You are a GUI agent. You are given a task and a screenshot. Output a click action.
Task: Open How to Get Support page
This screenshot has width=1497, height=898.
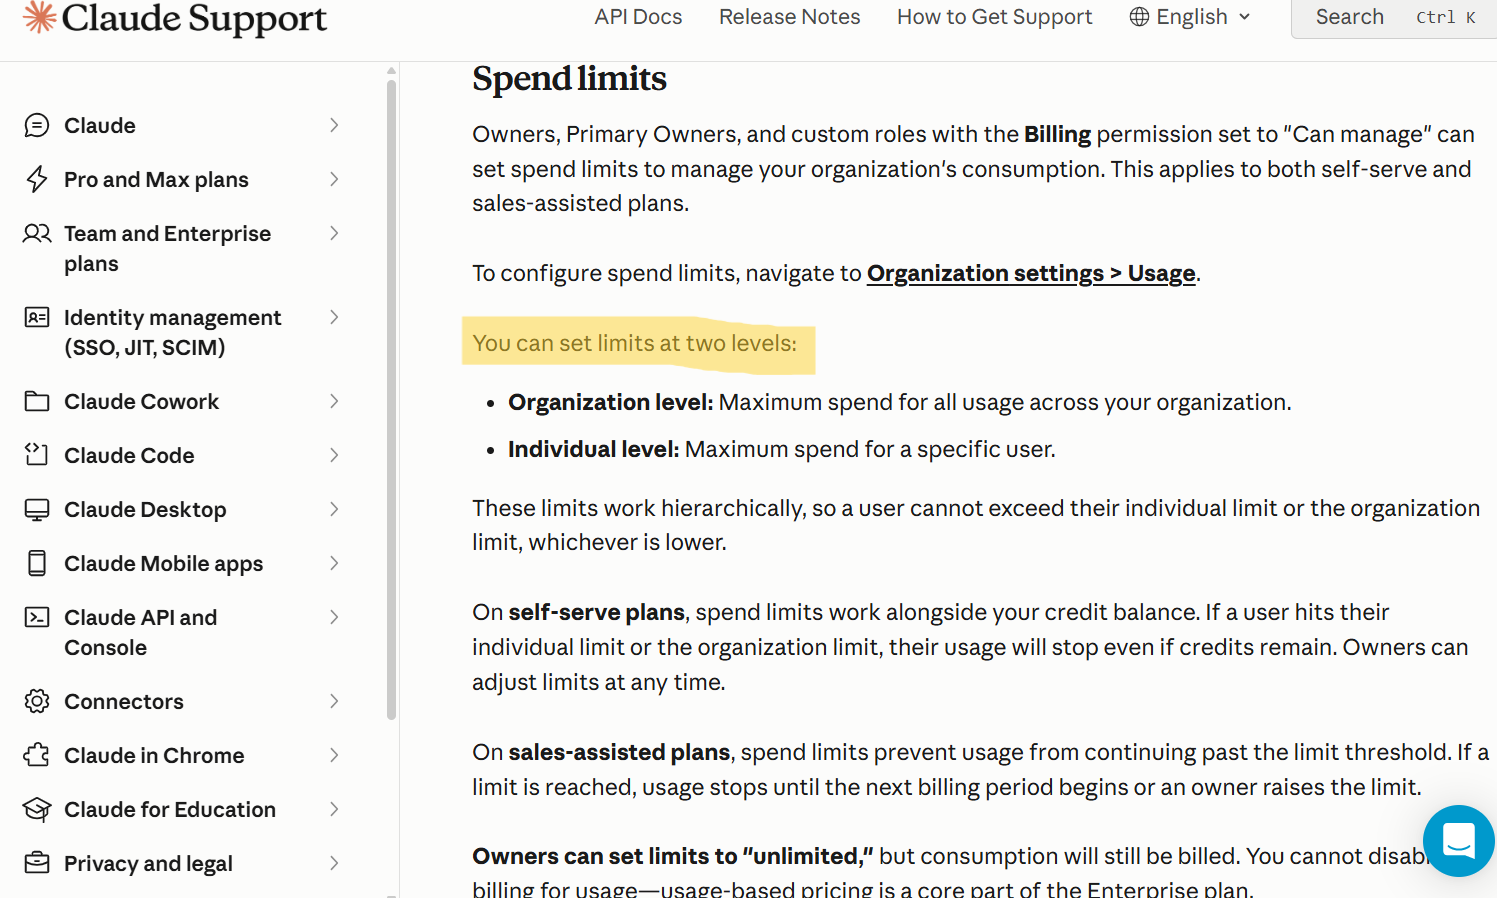coord(994,17)
